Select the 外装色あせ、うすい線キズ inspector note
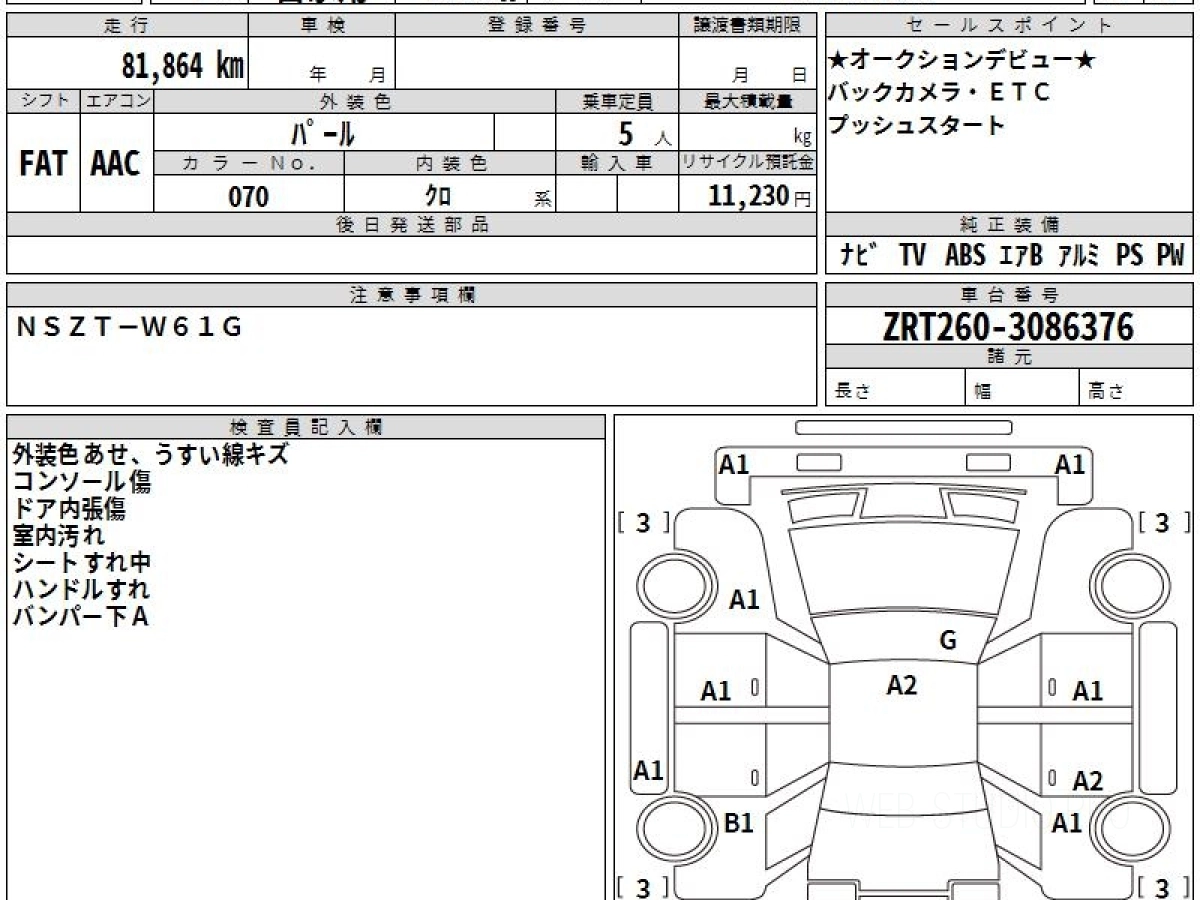 (151, 454)
